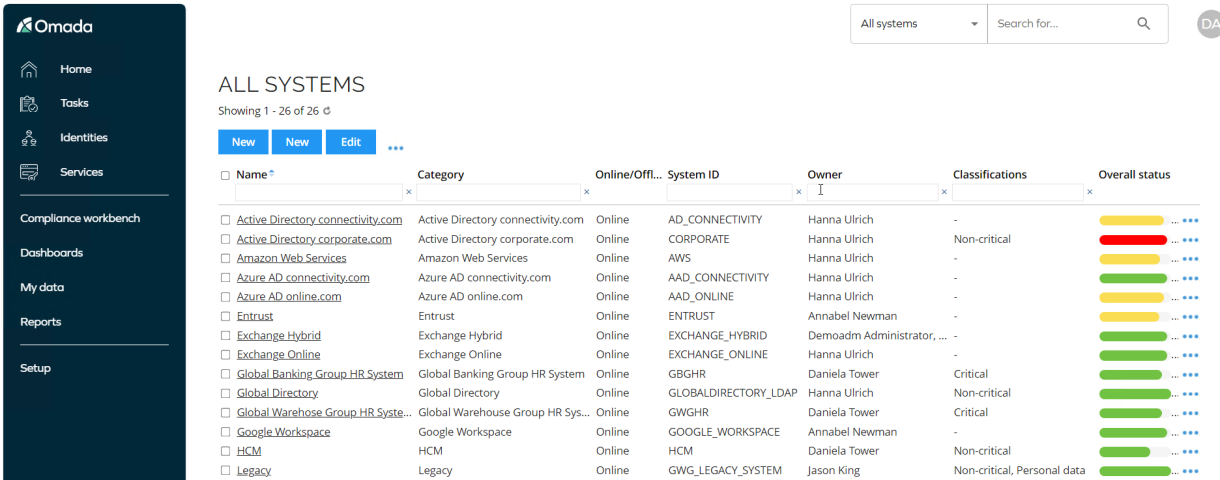This screenshot has height=480, width=1220.
Task: Clear the Owner filter with its x
Action: click(x=944, y=192)
